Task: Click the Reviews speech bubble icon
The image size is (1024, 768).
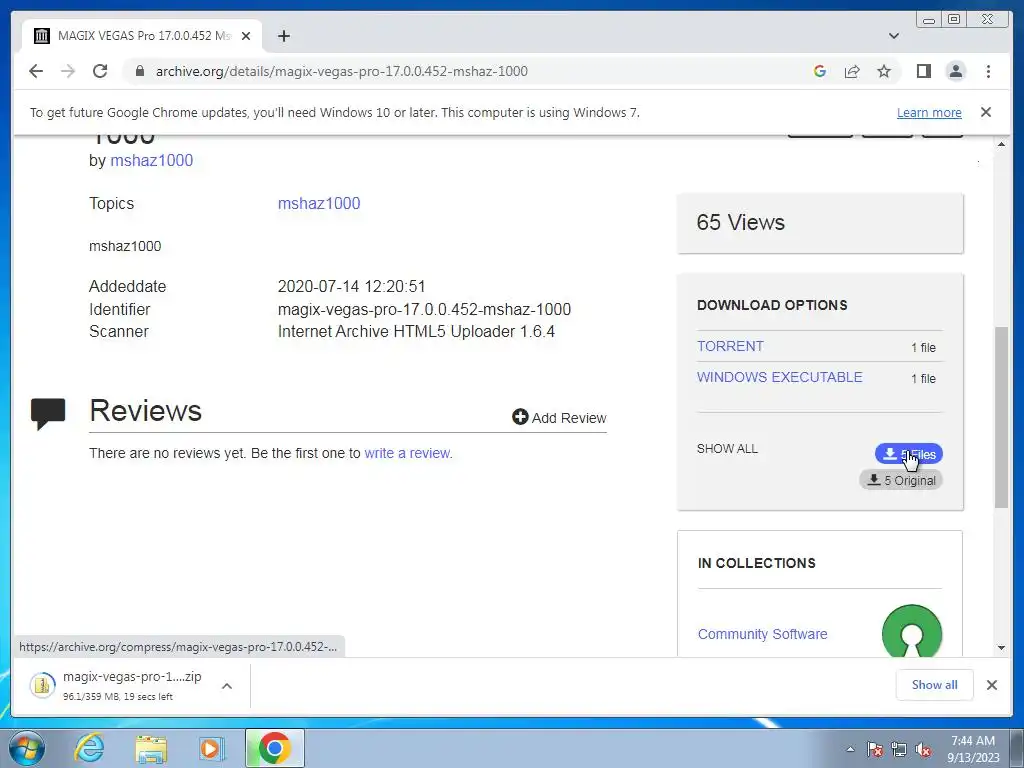Action: point(48,414)
